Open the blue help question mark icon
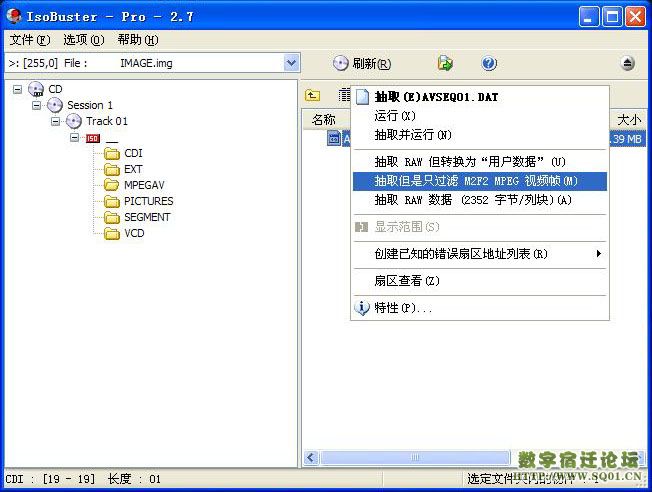The width and height of the screenshot is (652, 492). (x=489, y=63)
